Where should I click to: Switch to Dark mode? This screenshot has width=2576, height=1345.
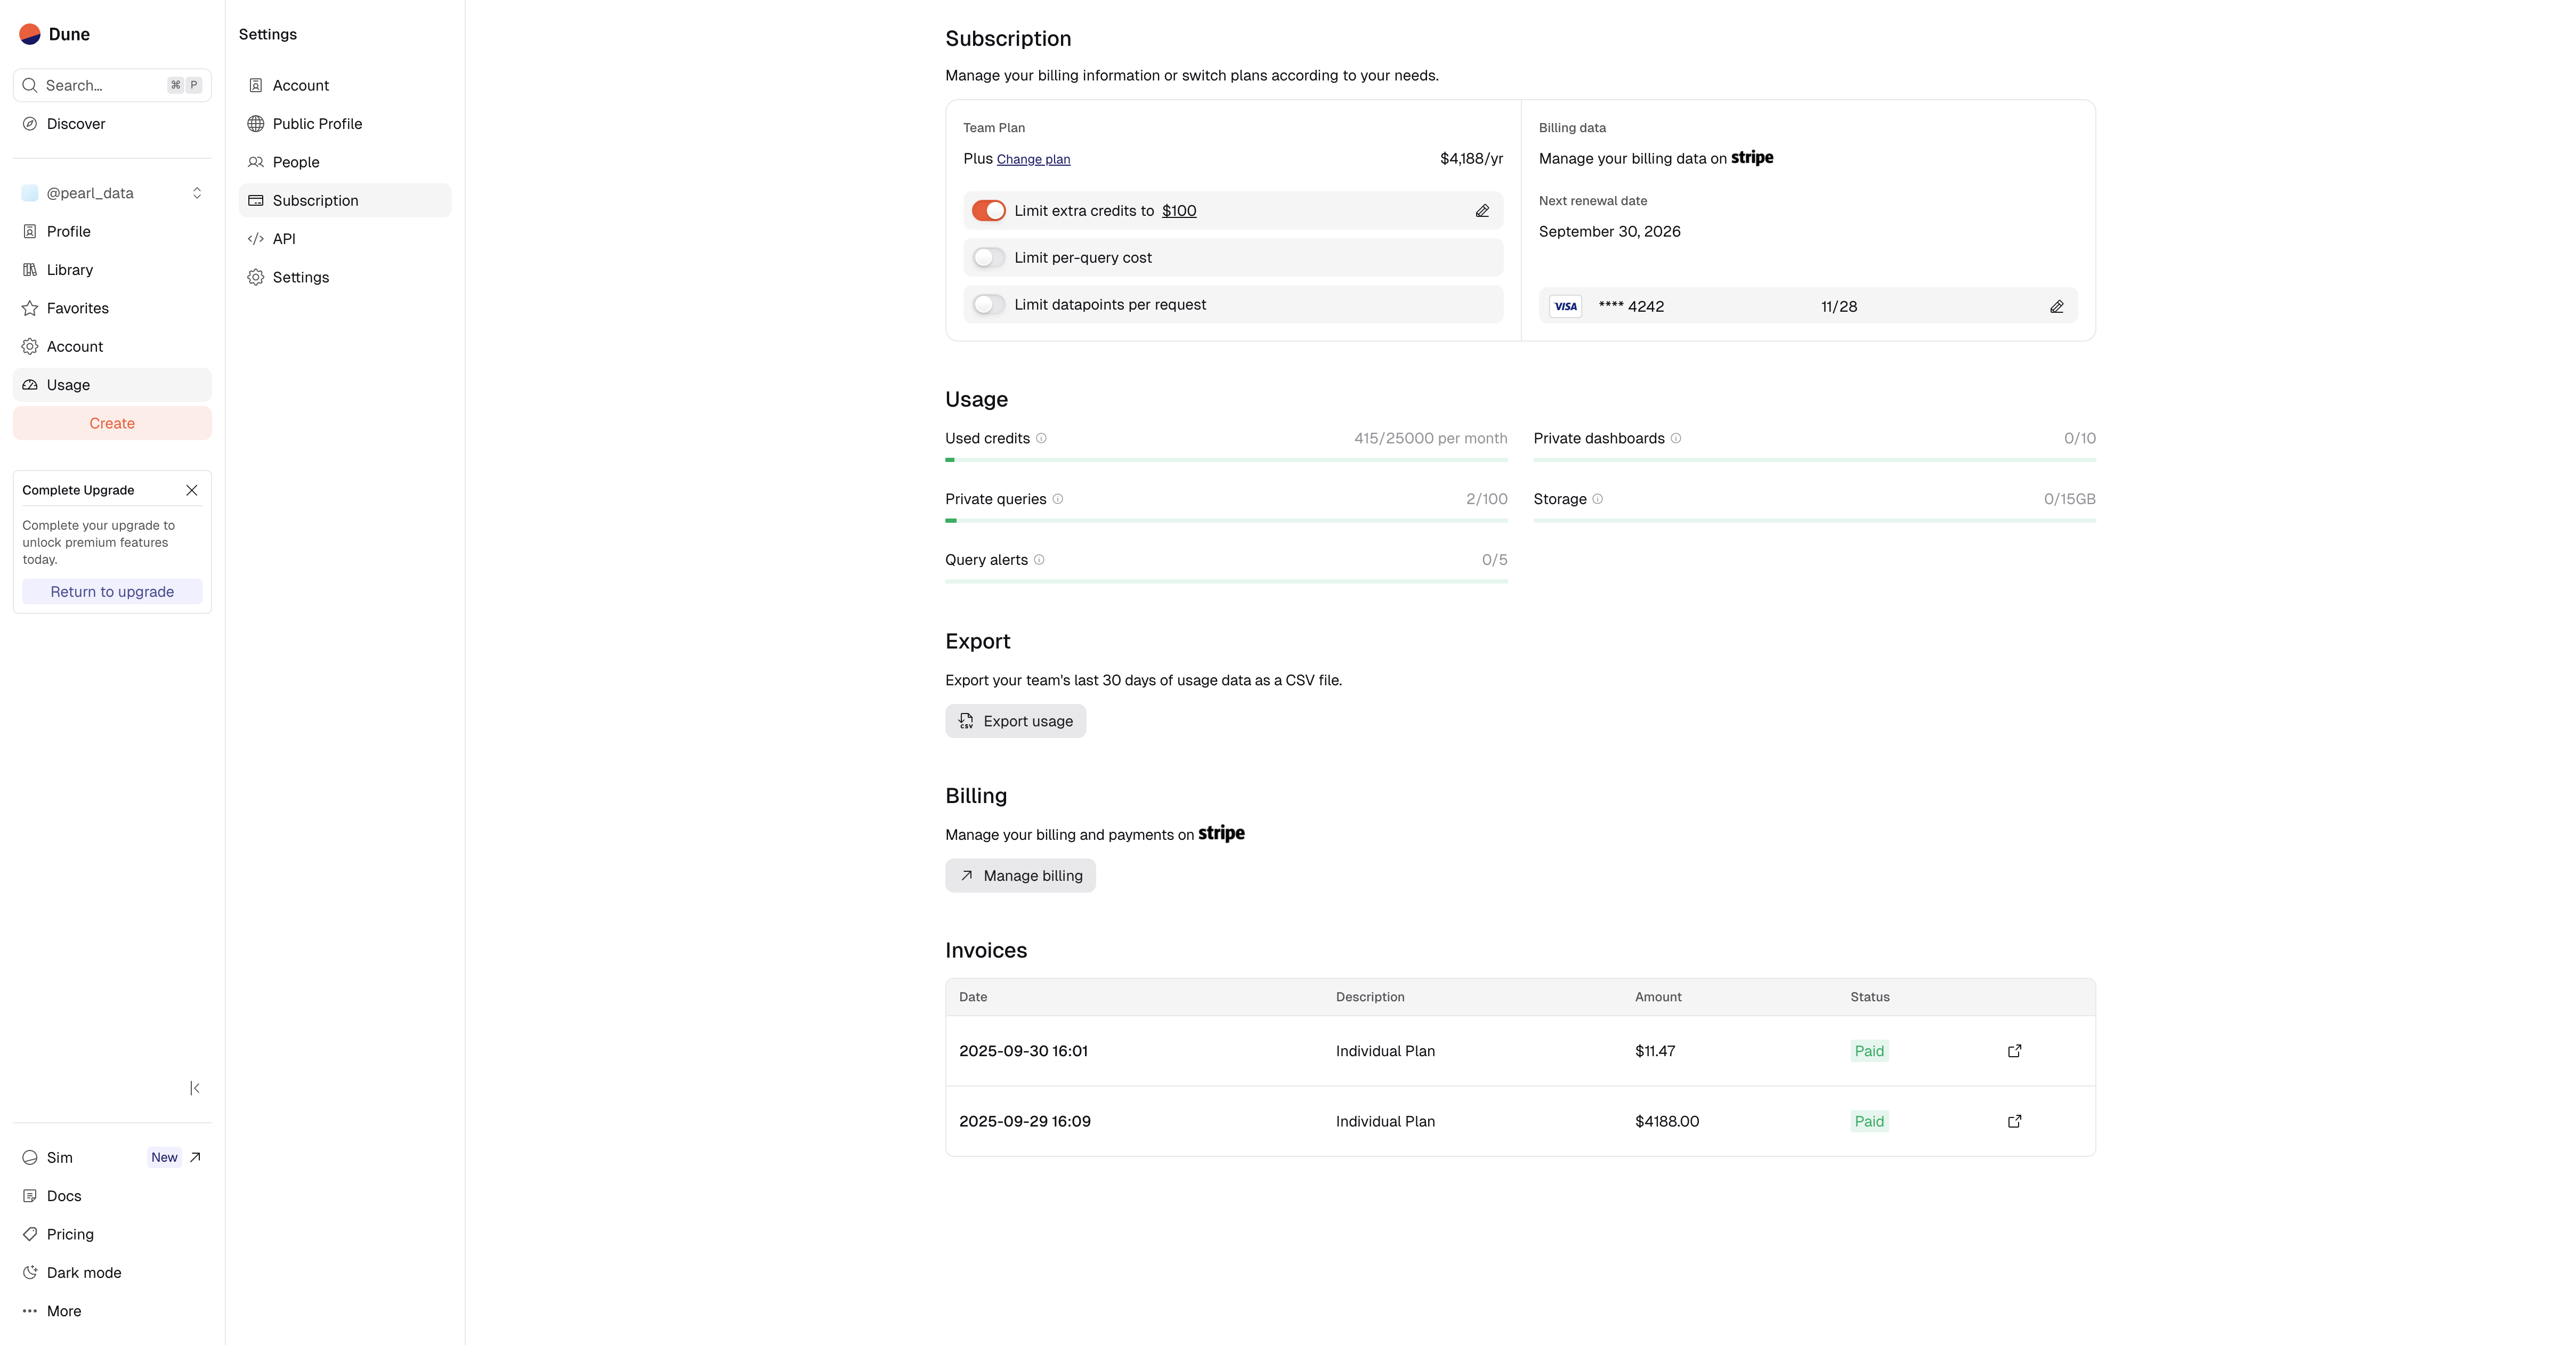coord(83,1273)
